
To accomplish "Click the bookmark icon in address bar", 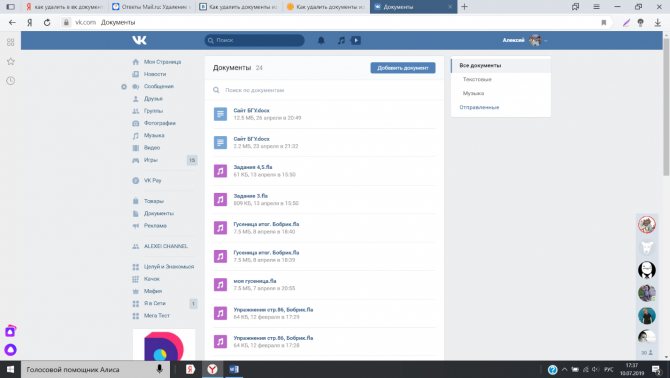I will pyautogui.click(x=604, y=23).
